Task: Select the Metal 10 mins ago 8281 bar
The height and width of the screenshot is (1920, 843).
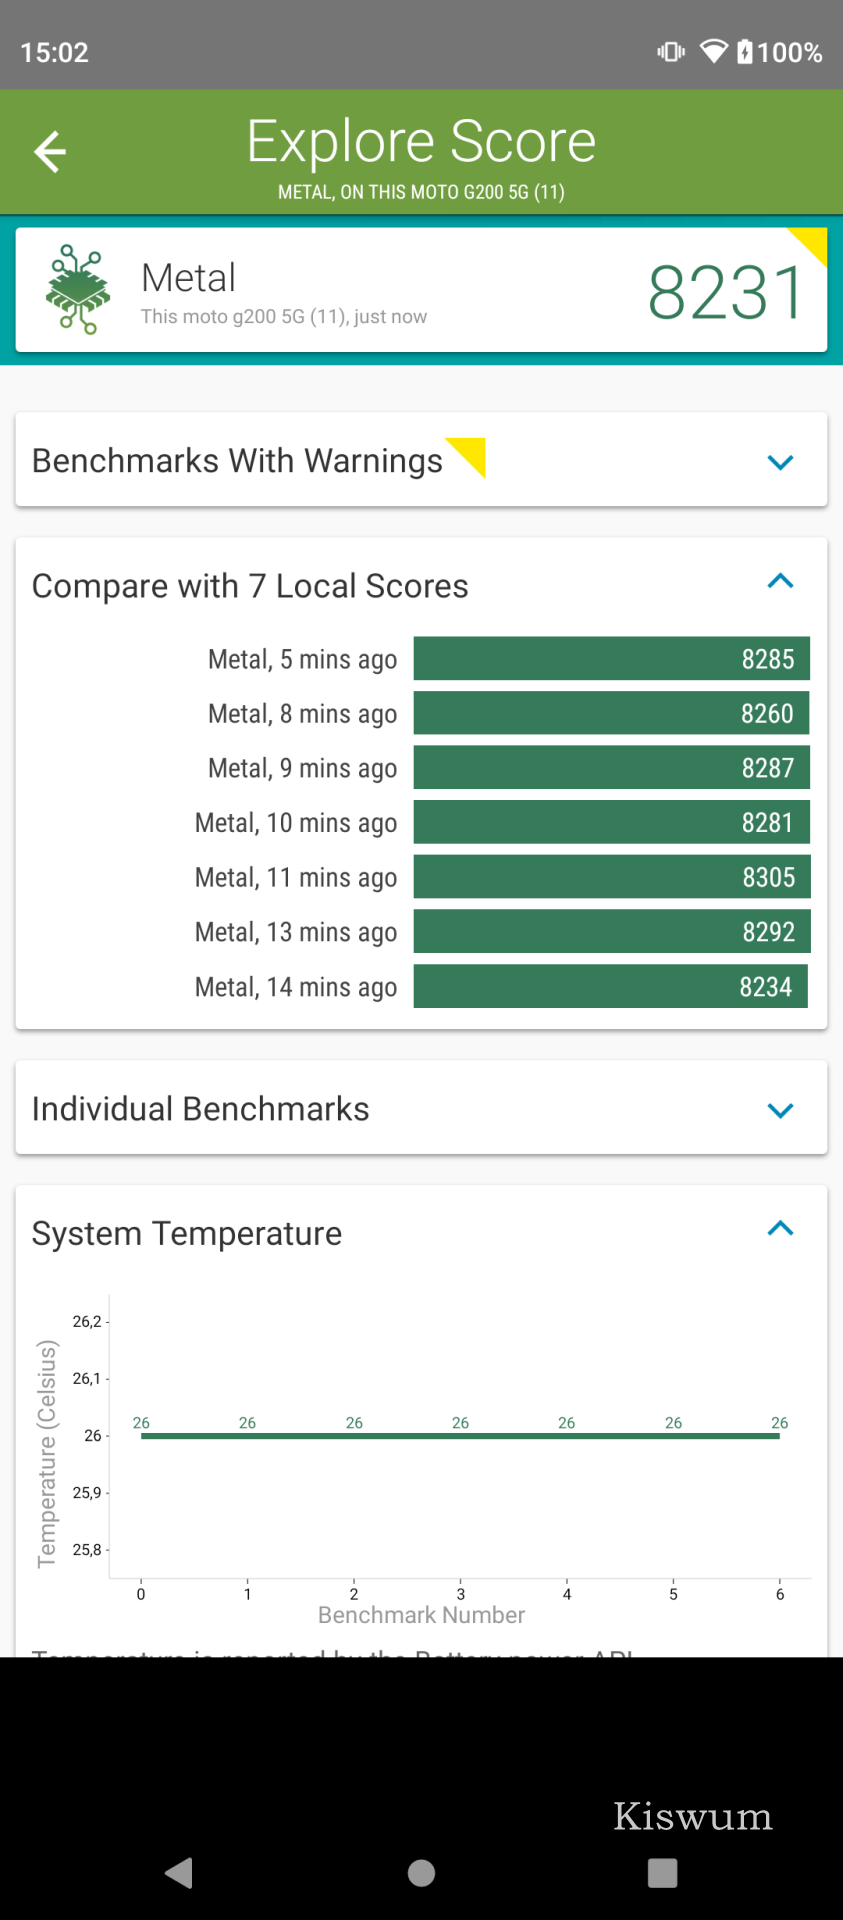Action: [x=612, y=823]
